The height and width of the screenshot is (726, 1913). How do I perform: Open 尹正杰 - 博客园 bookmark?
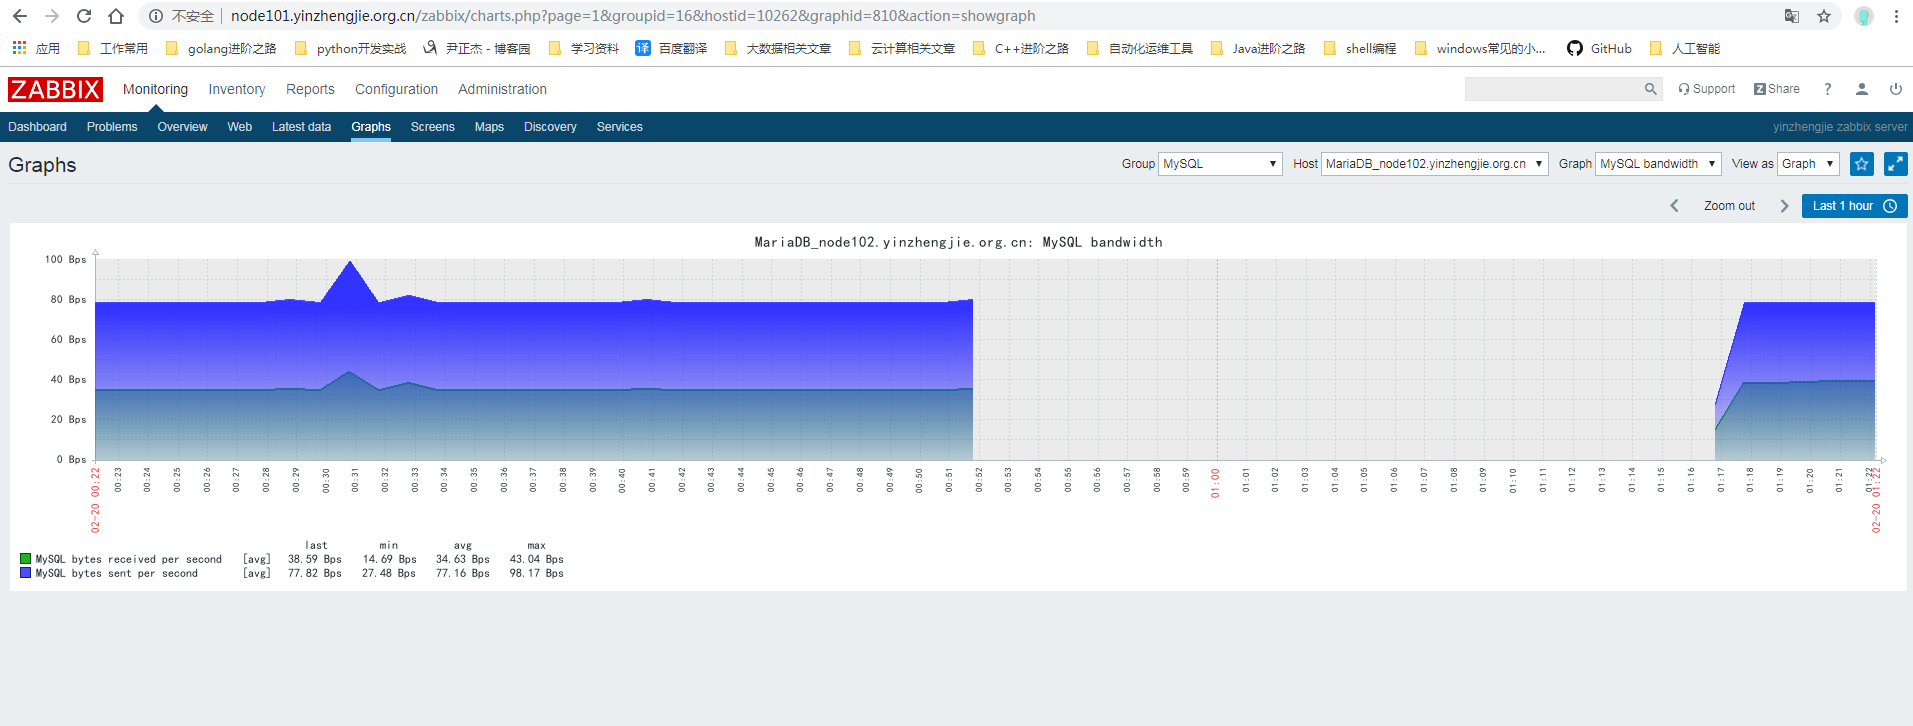(476, 48)
